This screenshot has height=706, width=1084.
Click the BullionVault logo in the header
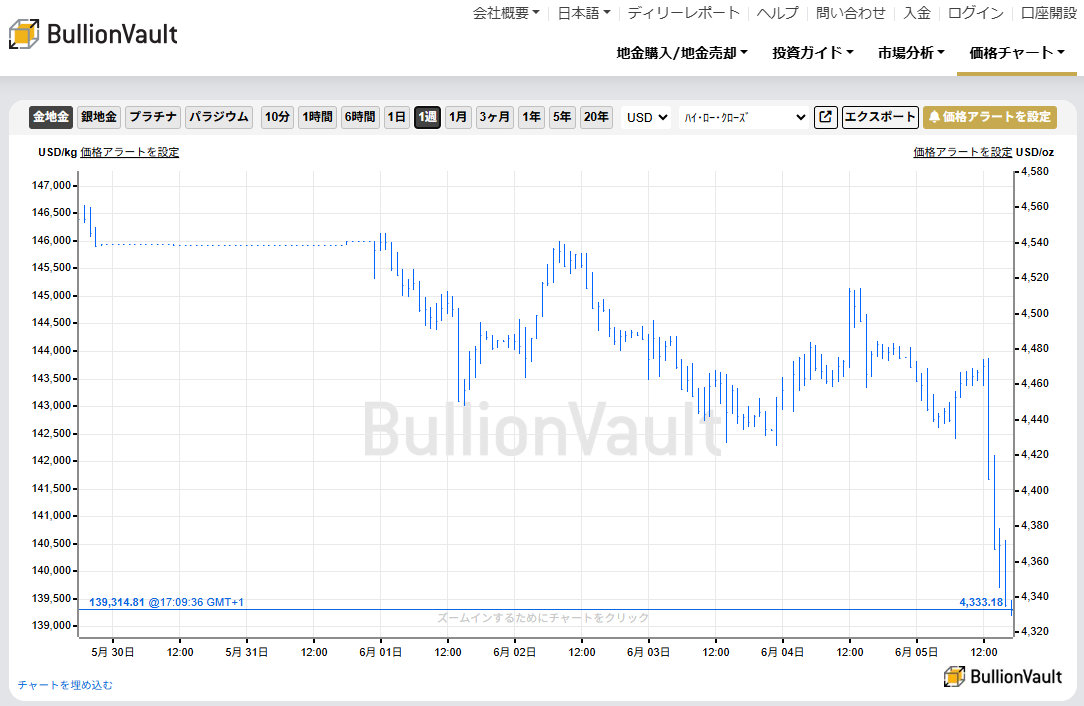click(93, 34)
